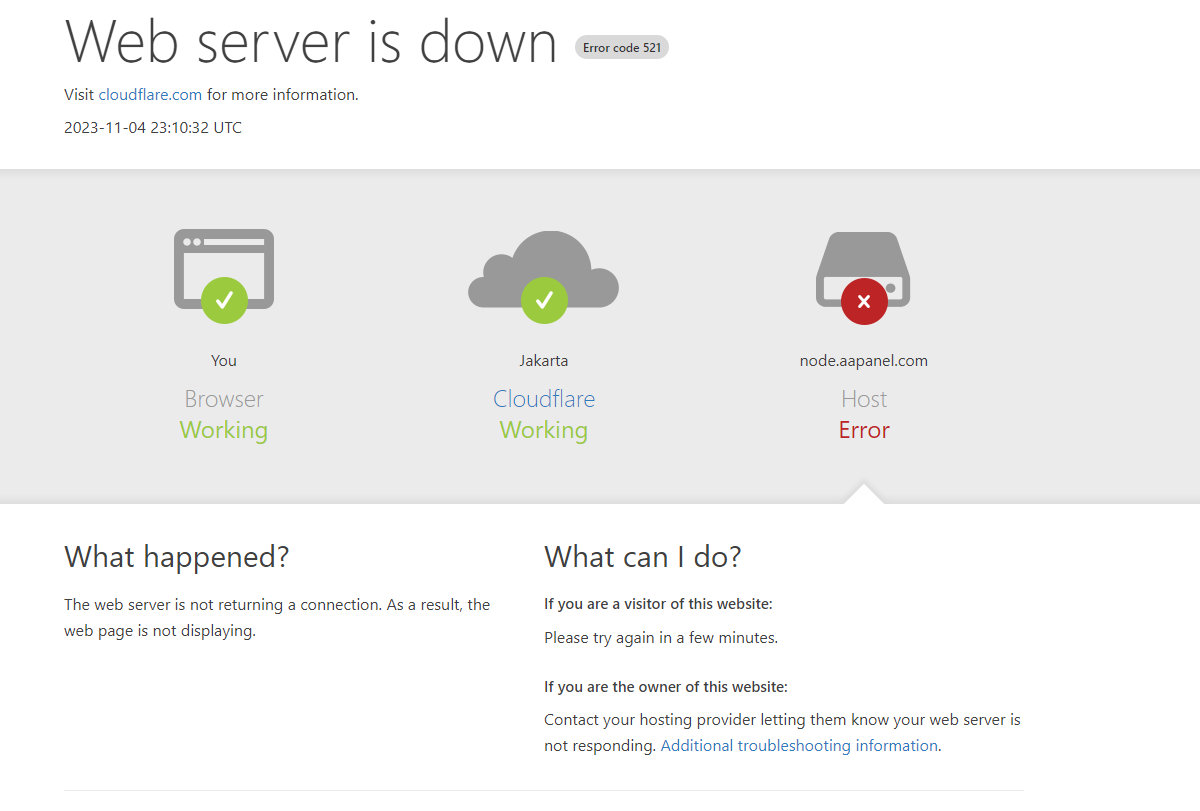1200x811 pixels.
Task: Click the Host label
Action: click(x=864, y=399)
